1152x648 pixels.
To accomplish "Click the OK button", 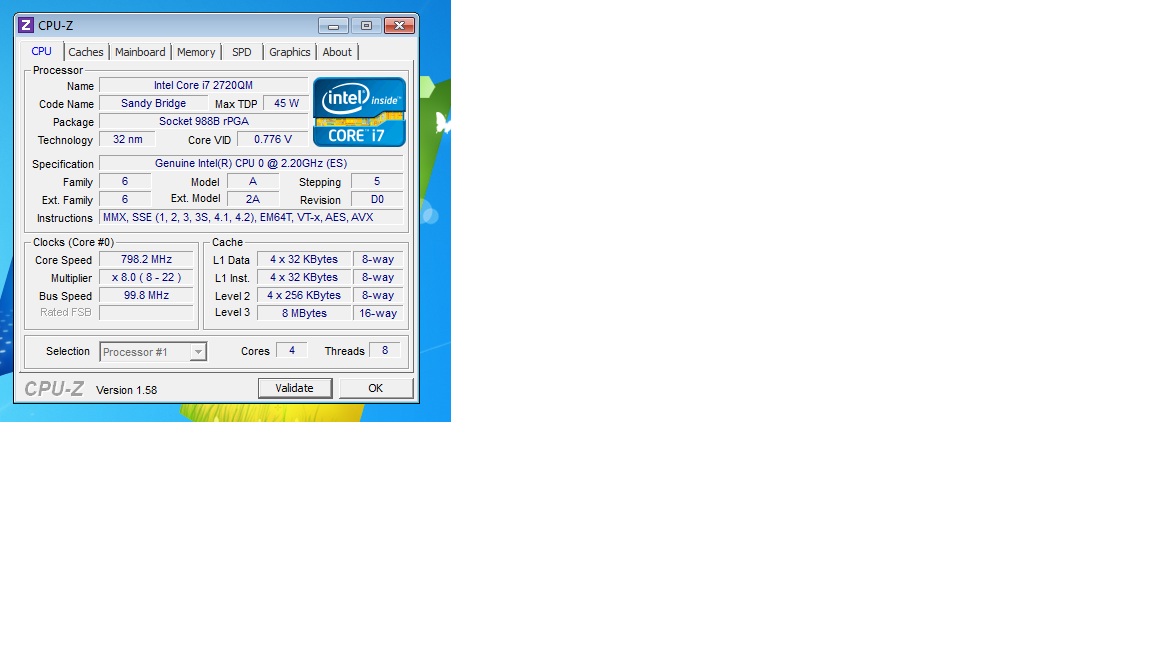I will point(375,388).
